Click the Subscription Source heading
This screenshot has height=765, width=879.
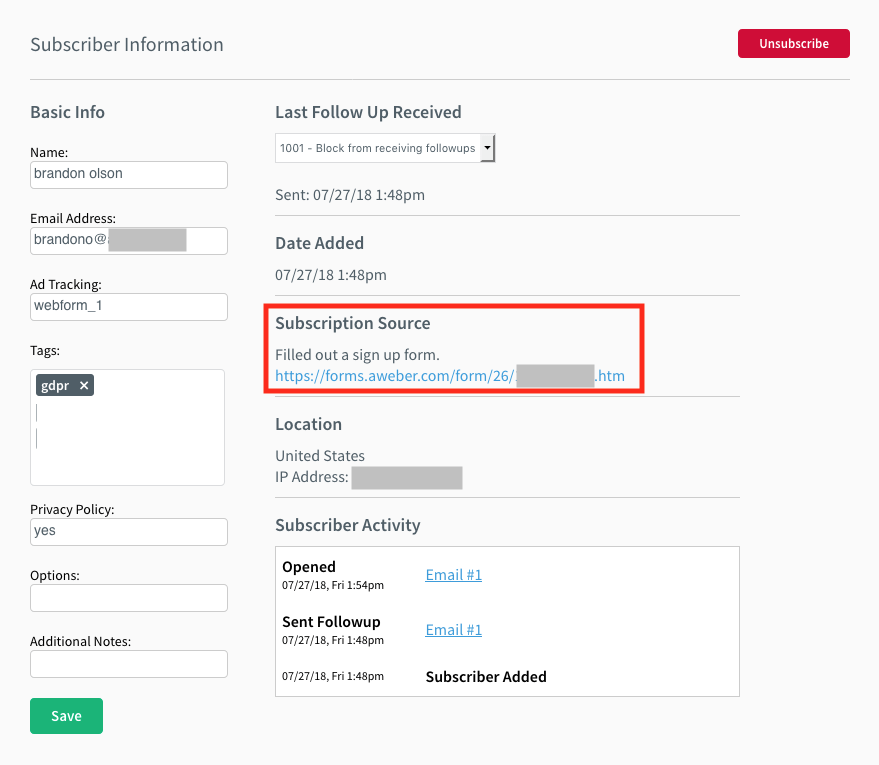point(352,323)
